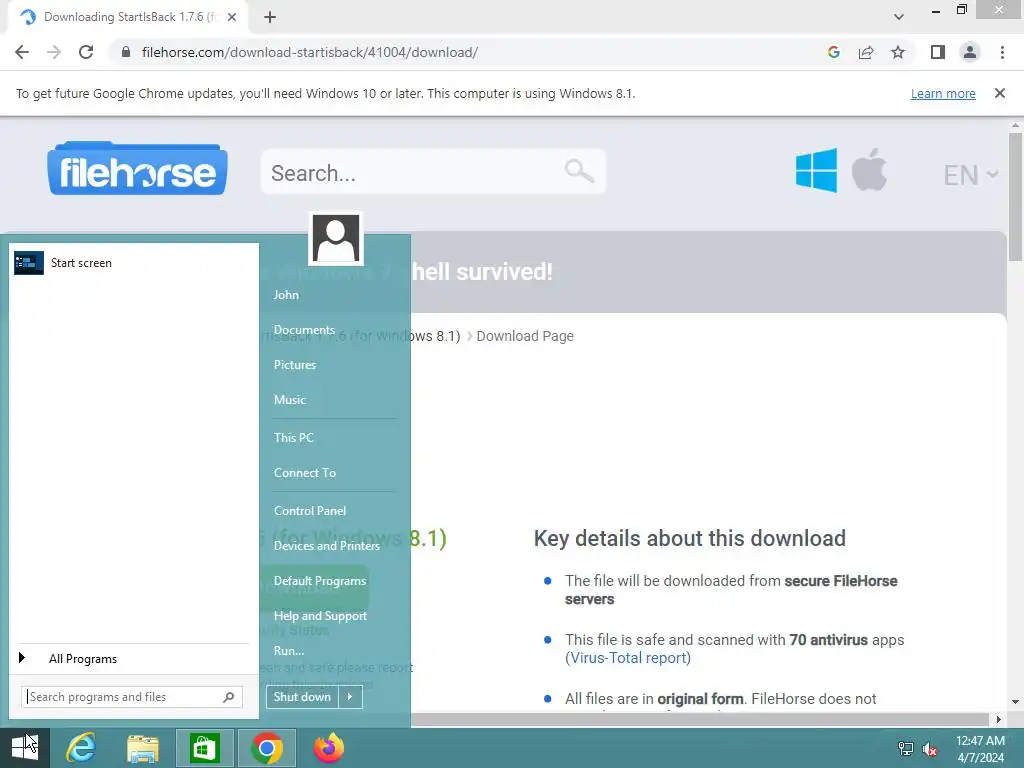Click the padlock site info icon
Screen dimensions: 1024x768
(125, 52)
